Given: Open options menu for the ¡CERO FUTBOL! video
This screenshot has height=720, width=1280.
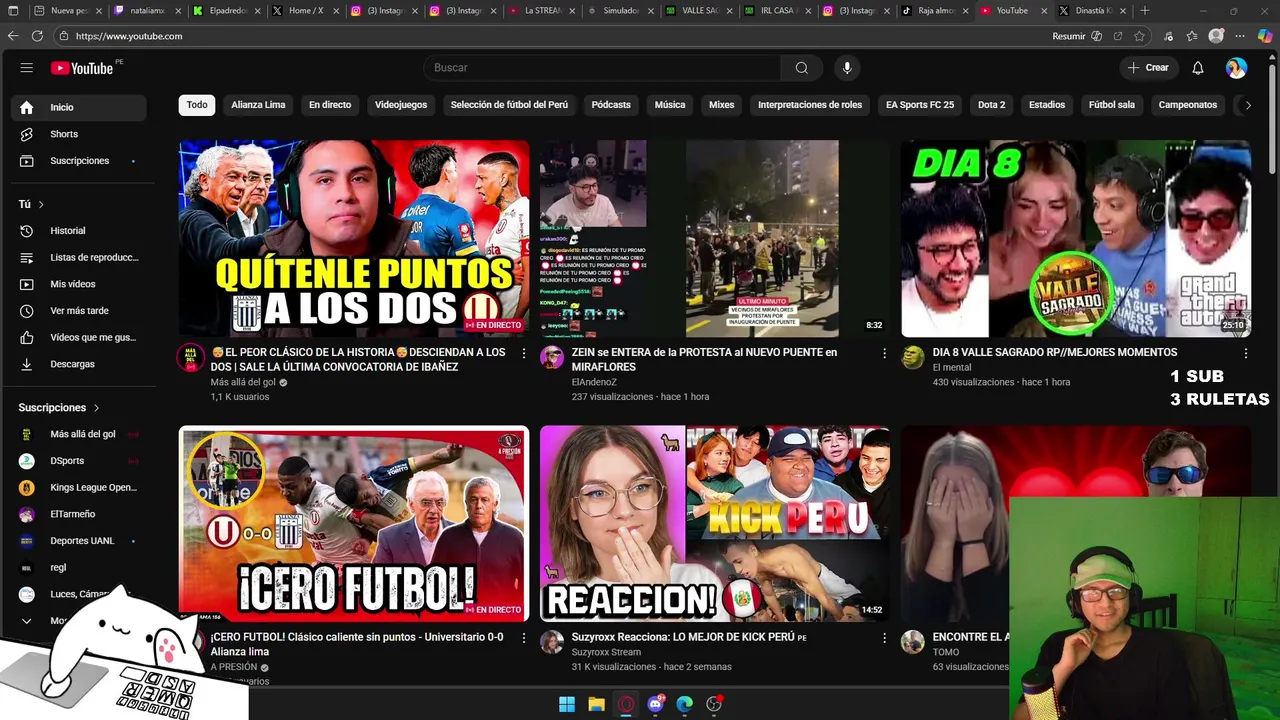Looking at the screenshot, I should coord(523,638).
